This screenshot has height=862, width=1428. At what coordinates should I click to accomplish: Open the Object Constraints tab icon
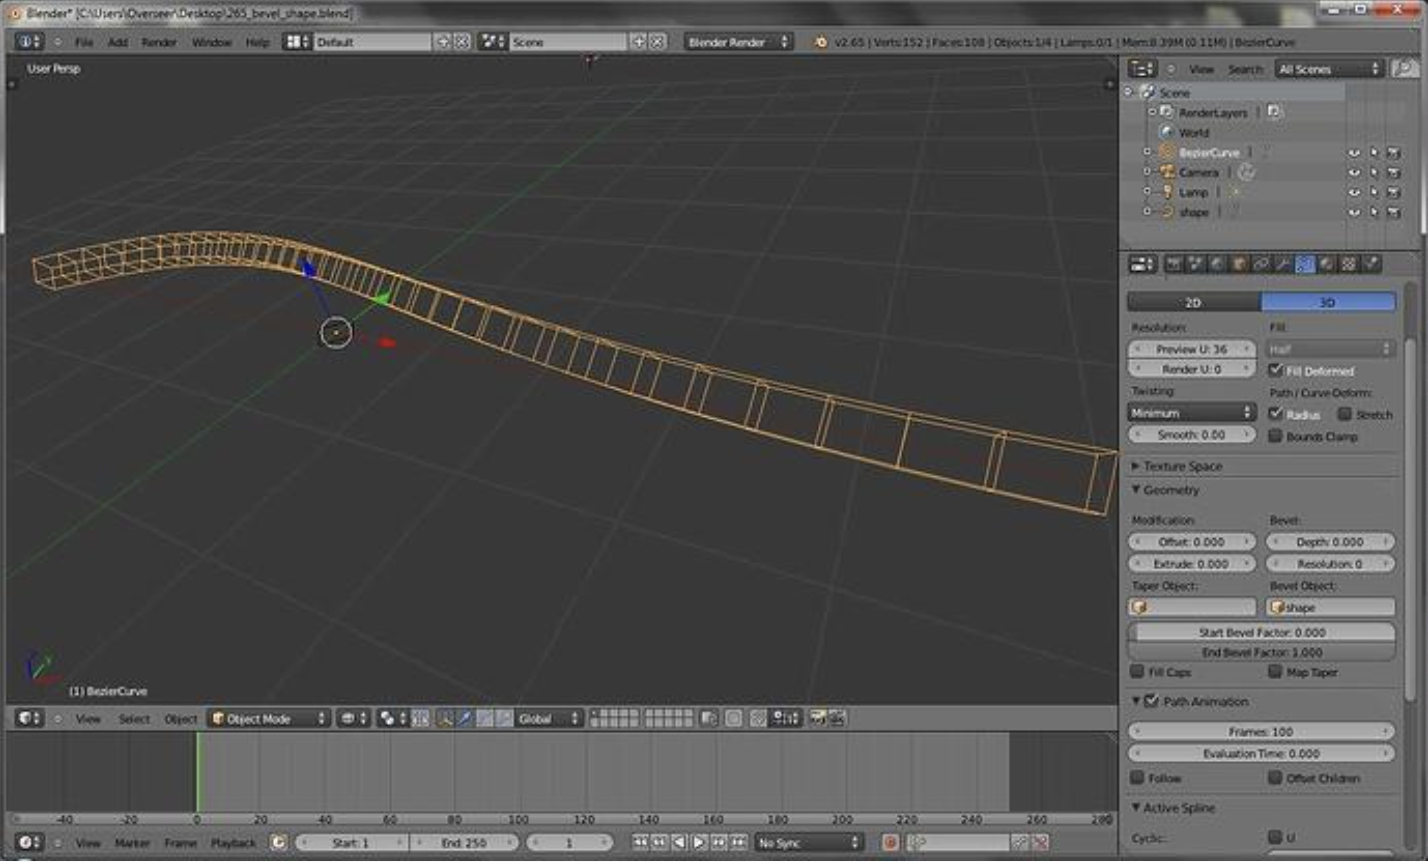1261,264
